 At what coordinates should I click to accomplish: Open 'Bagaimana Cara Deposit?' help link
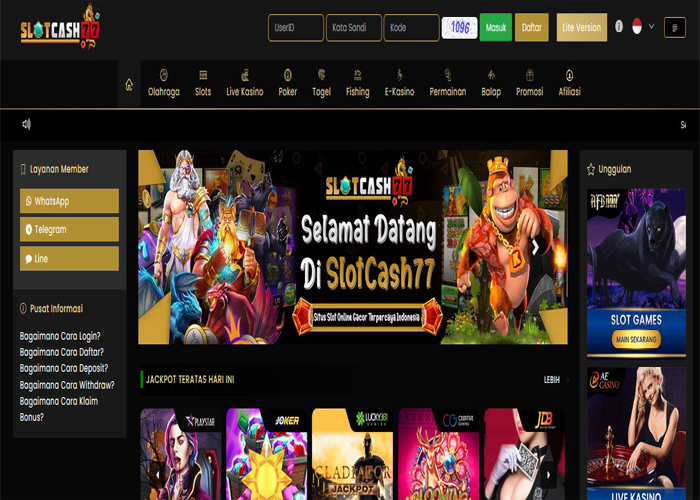pyautogui.click(x=64, y=368)
